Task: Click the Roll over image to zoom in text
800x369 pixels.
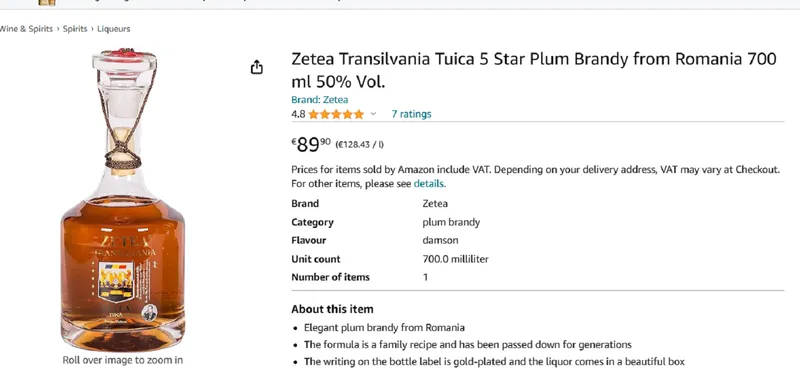Action: tap(122, 360)
